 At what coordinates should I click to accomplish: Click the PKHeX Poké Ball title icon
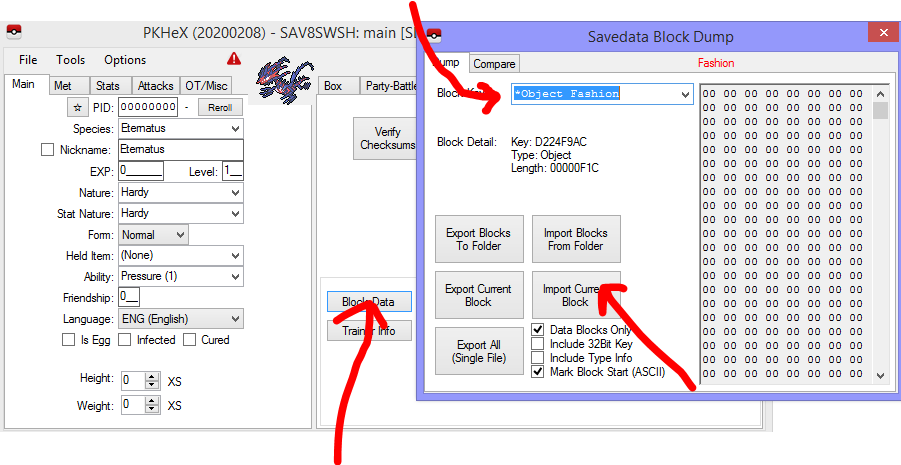(x=14, y=32)
